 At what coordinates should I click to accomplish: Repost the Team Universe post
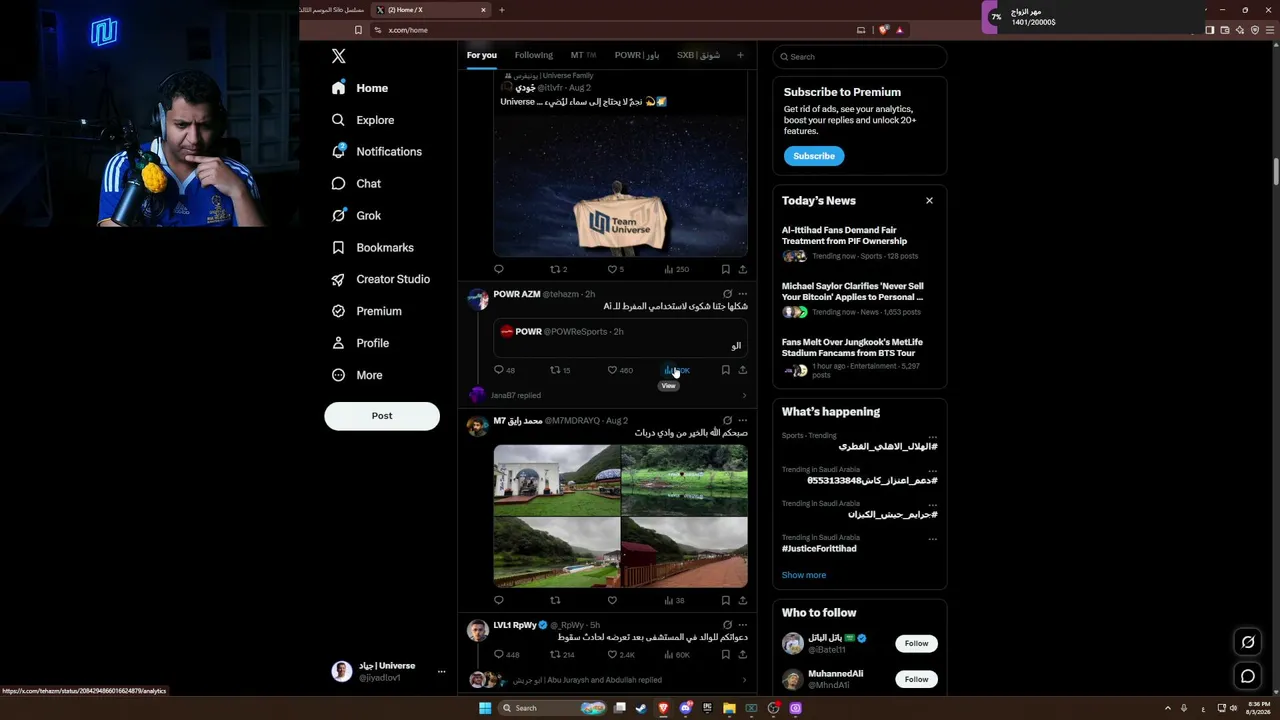point(558,269)
